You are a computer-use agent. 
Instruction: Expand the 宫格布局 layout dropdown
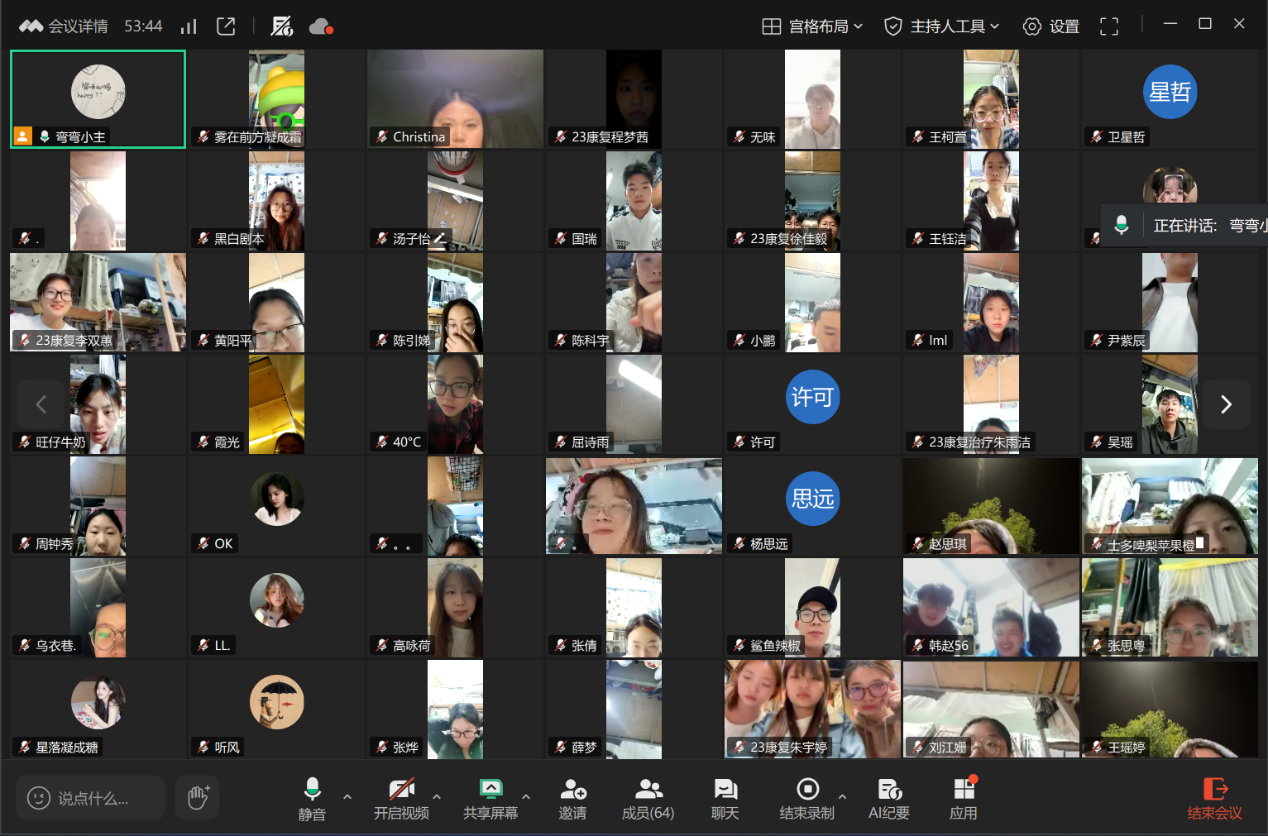(812, 26)
